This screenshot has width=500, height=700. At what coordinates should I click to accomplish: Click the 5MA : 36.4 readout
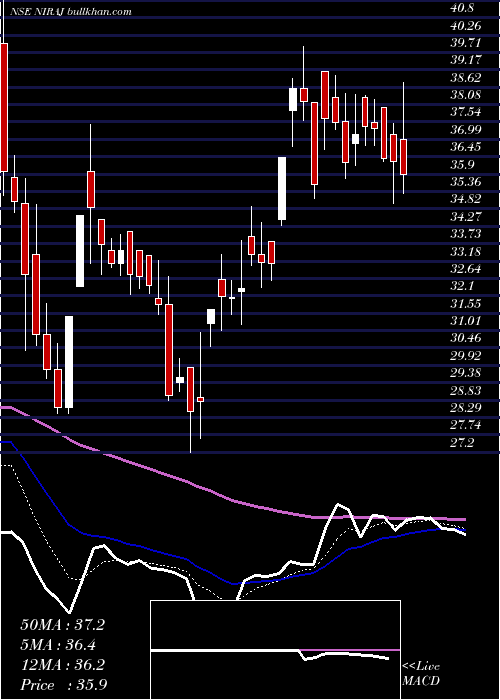(58, 645)
